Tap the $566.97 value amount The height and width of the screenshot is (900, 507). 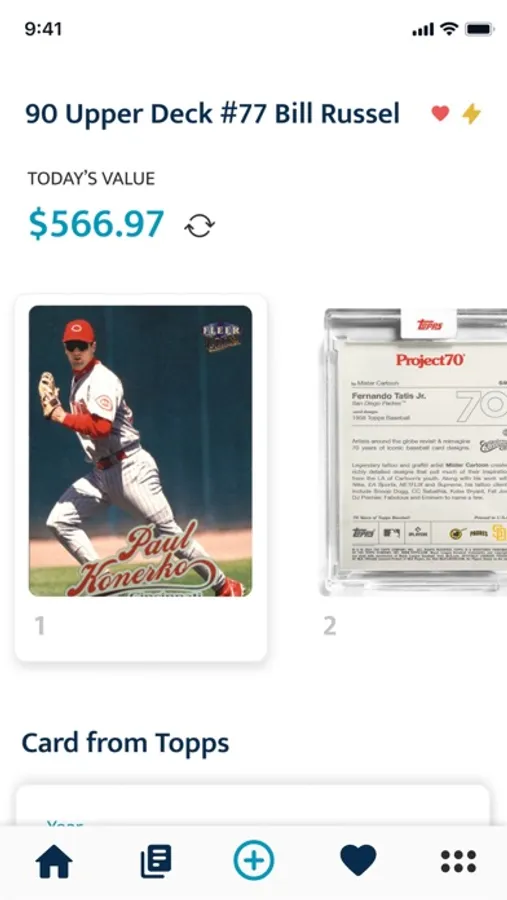click(96, 224)
